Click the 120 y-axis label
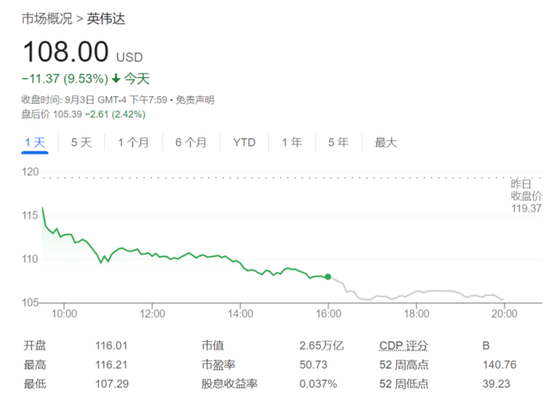550x402 pixels. 30,172
